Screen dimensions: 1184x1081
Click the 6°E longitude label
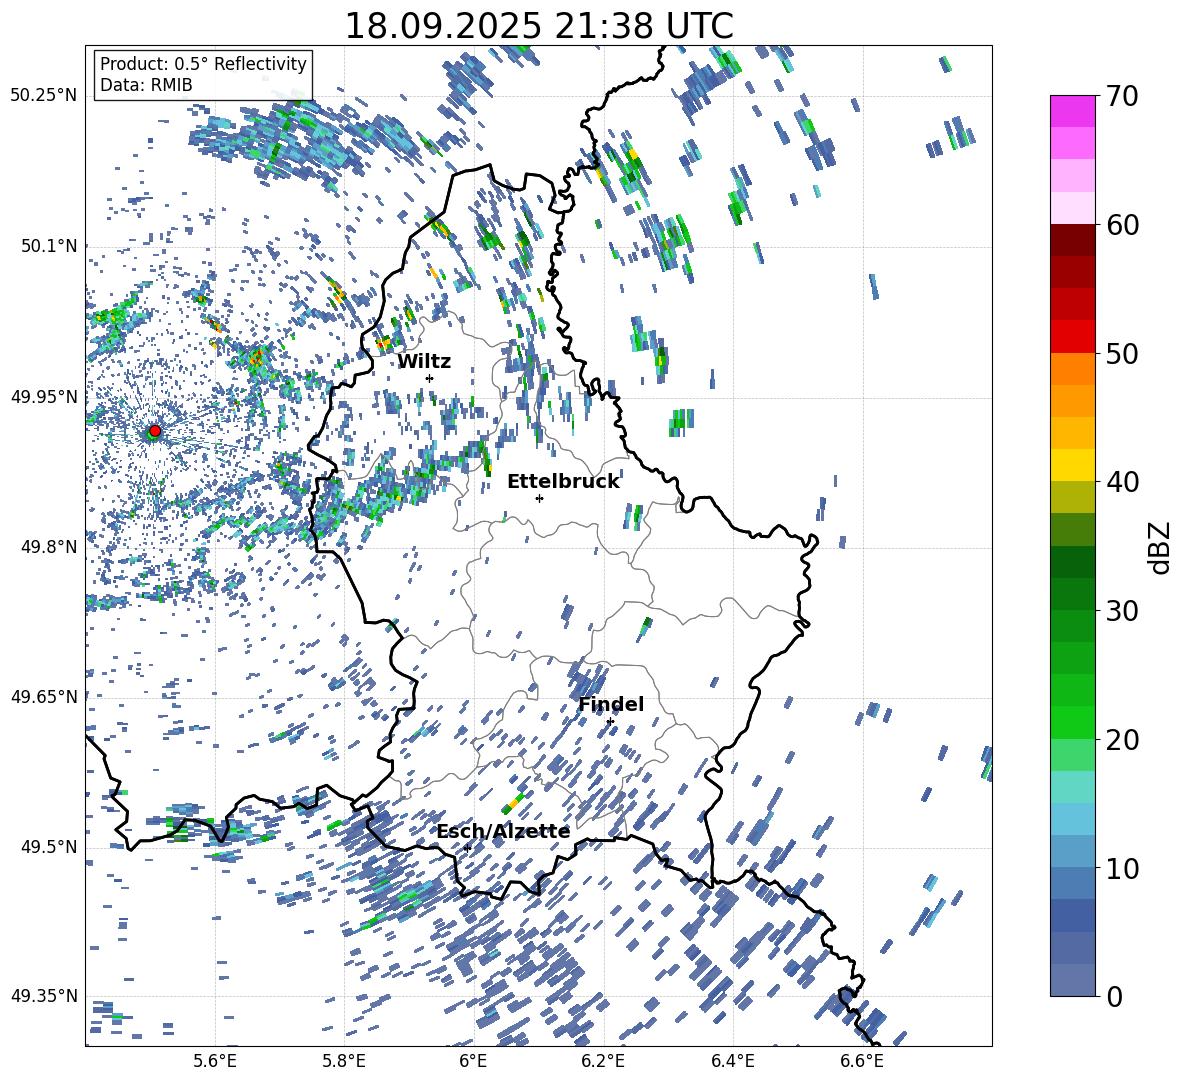[x=473, y=1061]
